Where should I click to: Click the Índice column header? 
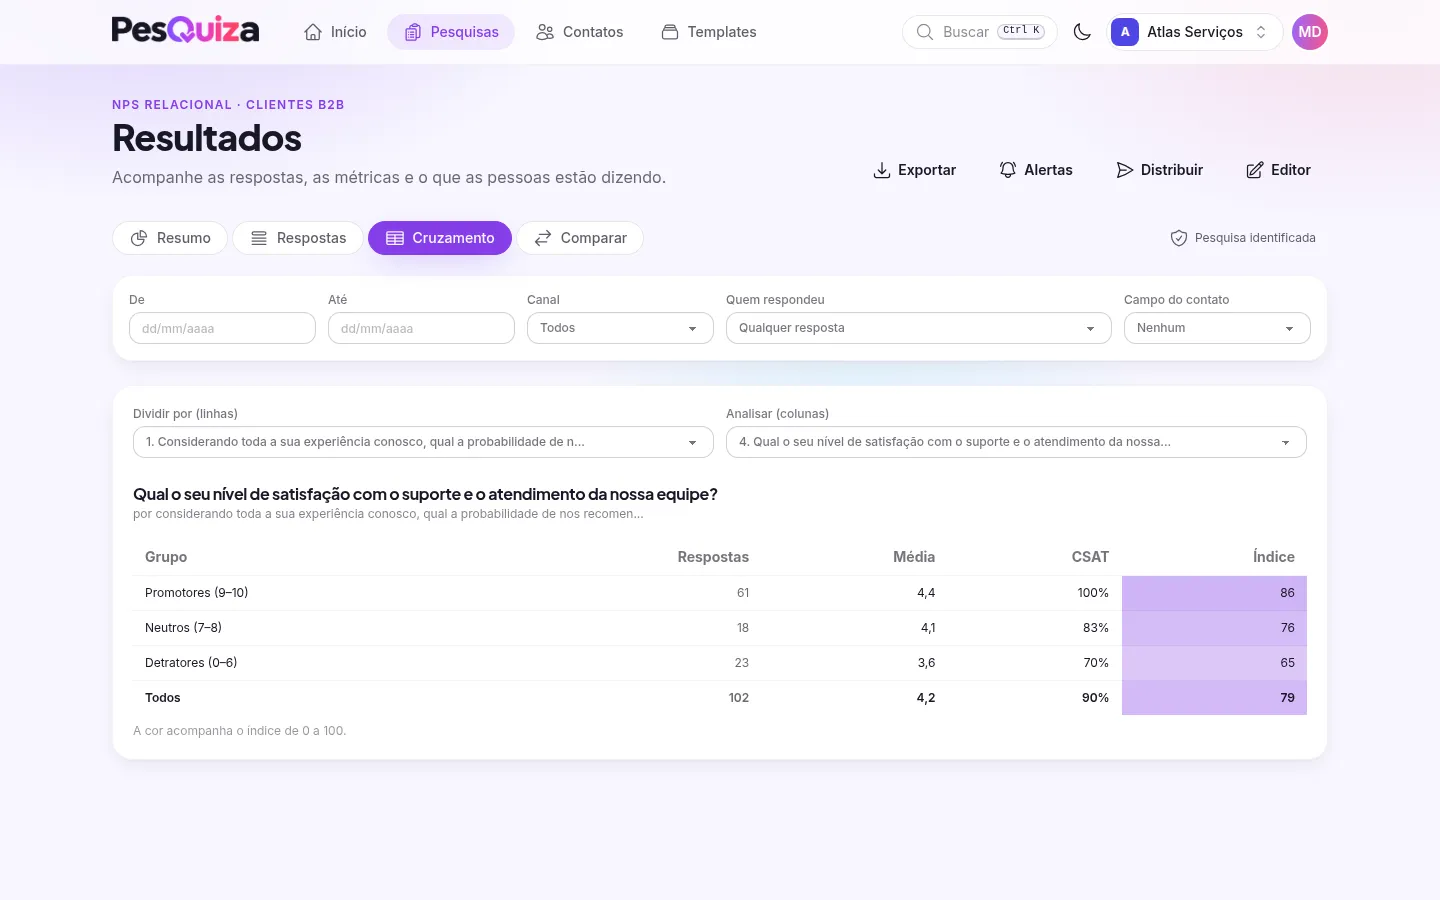tap(1273, 557)
